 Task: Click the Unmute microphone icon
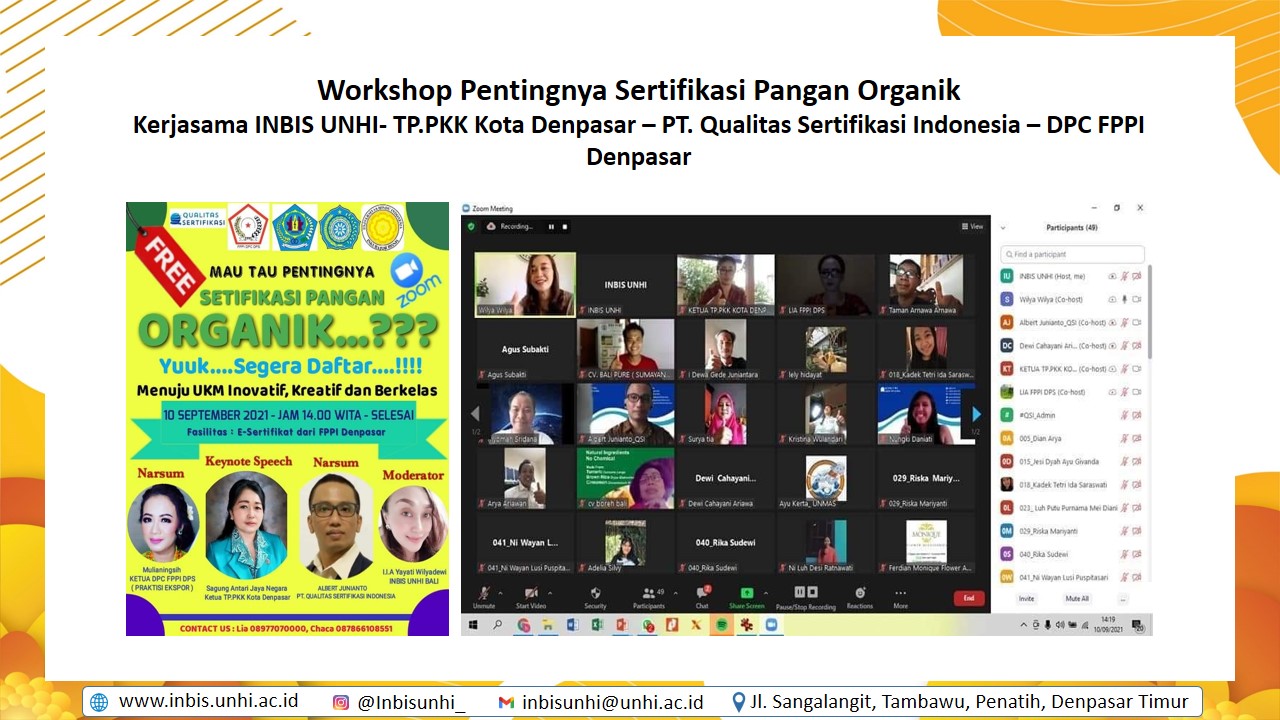tap(485, 593)
